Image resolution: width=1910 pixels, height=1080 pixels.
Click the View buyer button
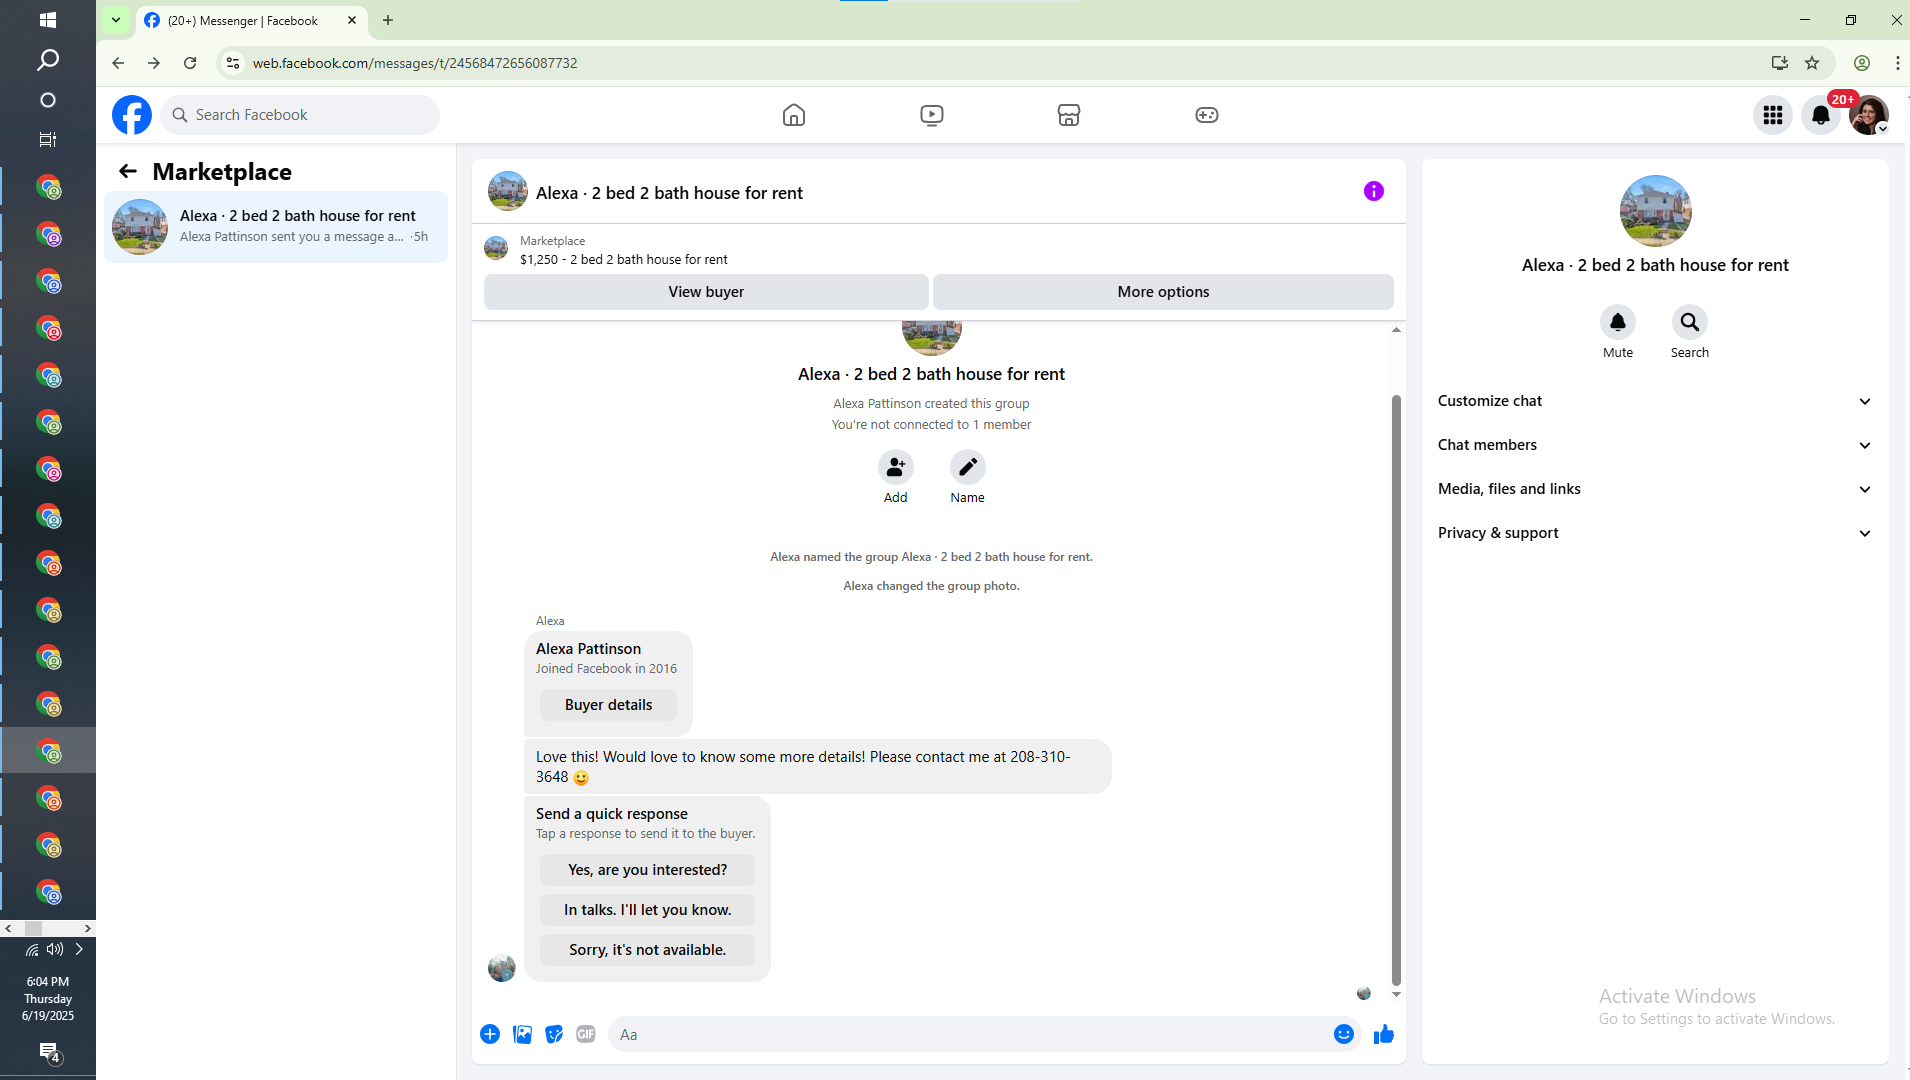pos(706,292)
